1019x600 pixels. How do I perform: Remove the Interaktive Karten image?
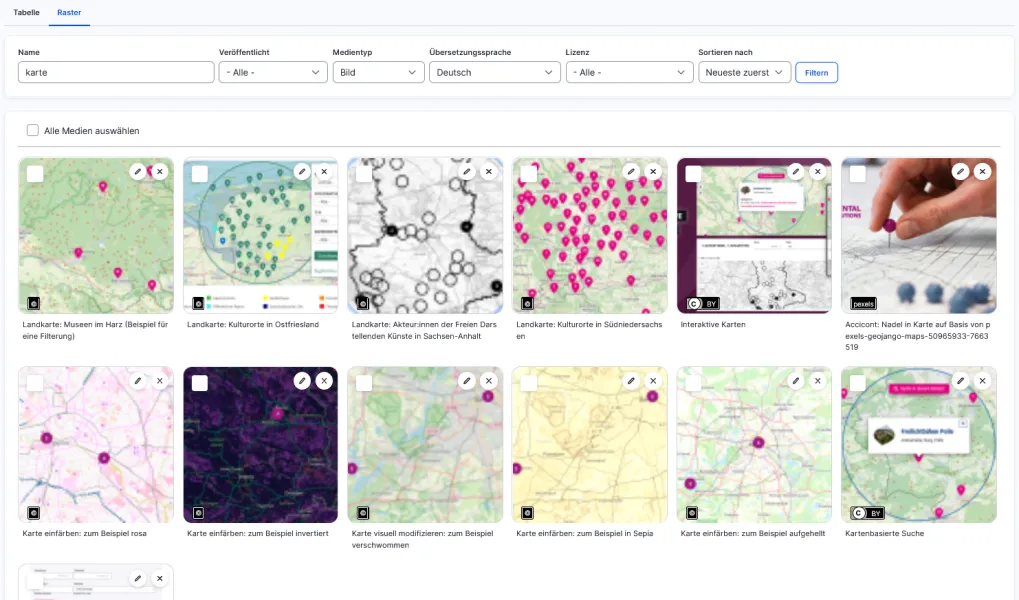tap(818, 172)
